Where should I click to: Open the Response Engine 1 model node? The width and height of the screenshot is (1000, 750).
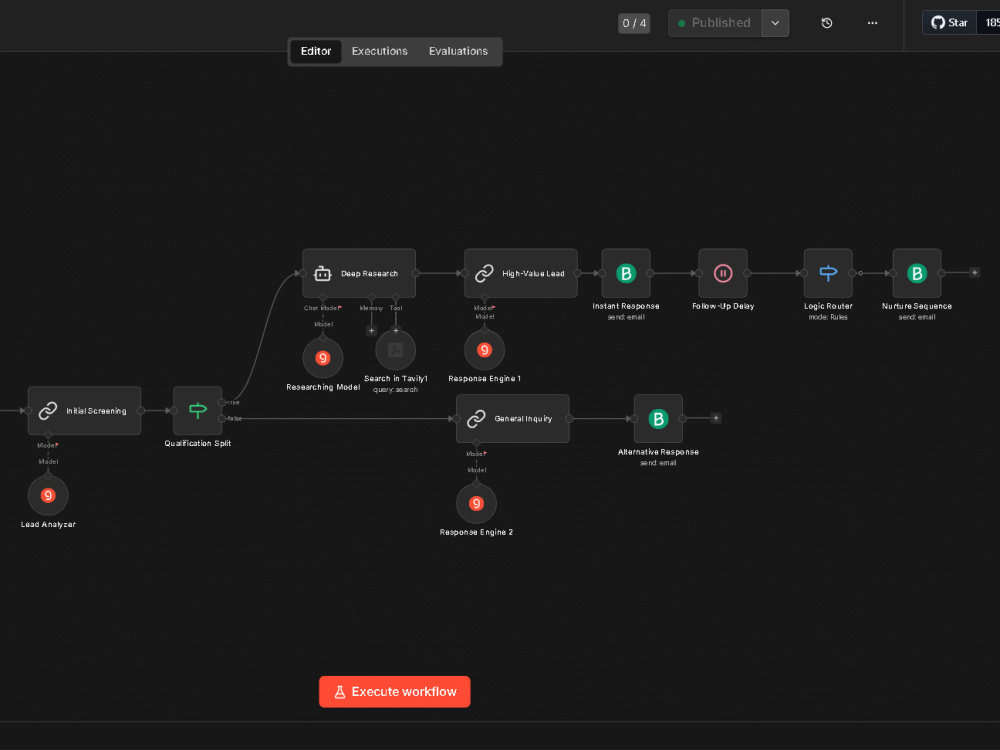tap(485, 349)
